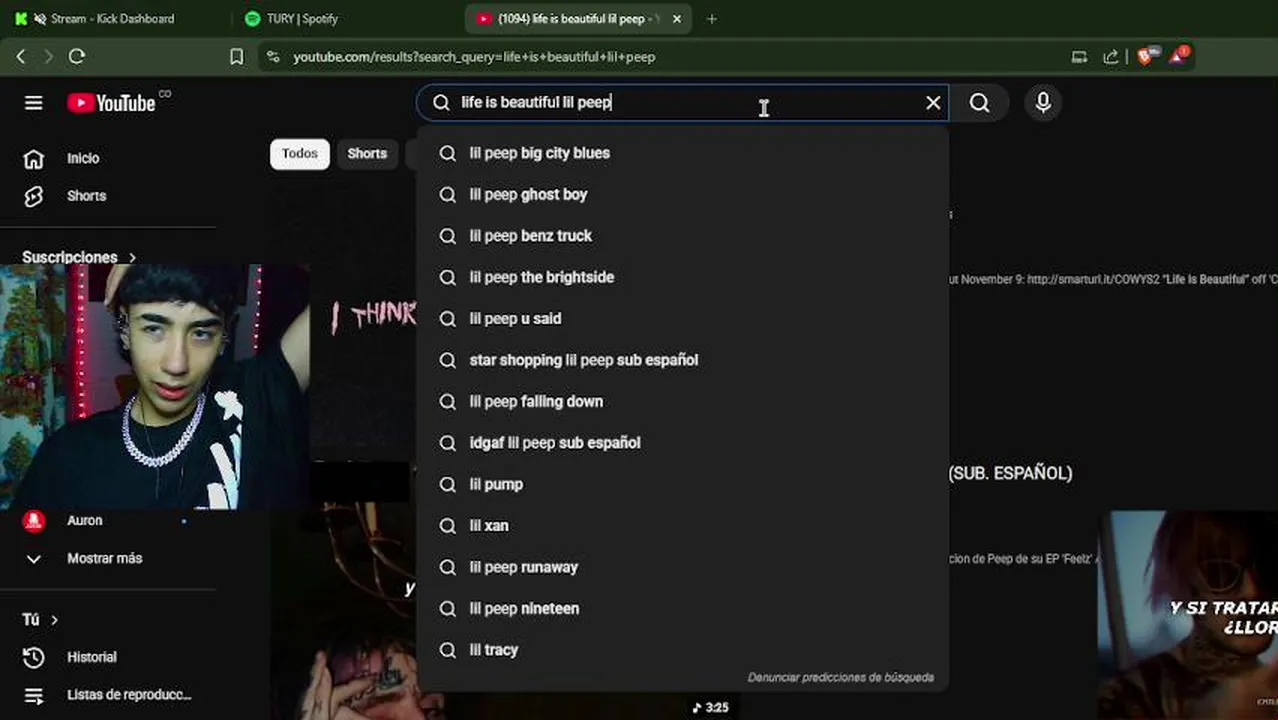
Task: Go back with the browser back arrow
Action: (x=21, y=57)
